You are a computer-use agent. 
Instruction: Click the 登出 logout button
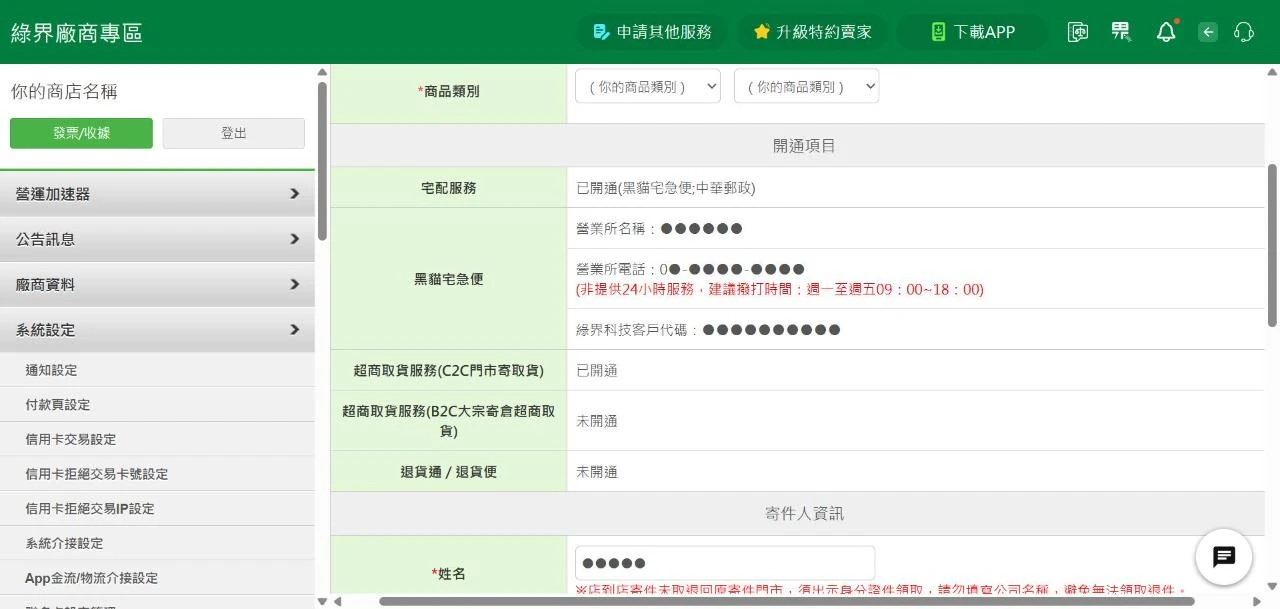click(x=234, y=133)
